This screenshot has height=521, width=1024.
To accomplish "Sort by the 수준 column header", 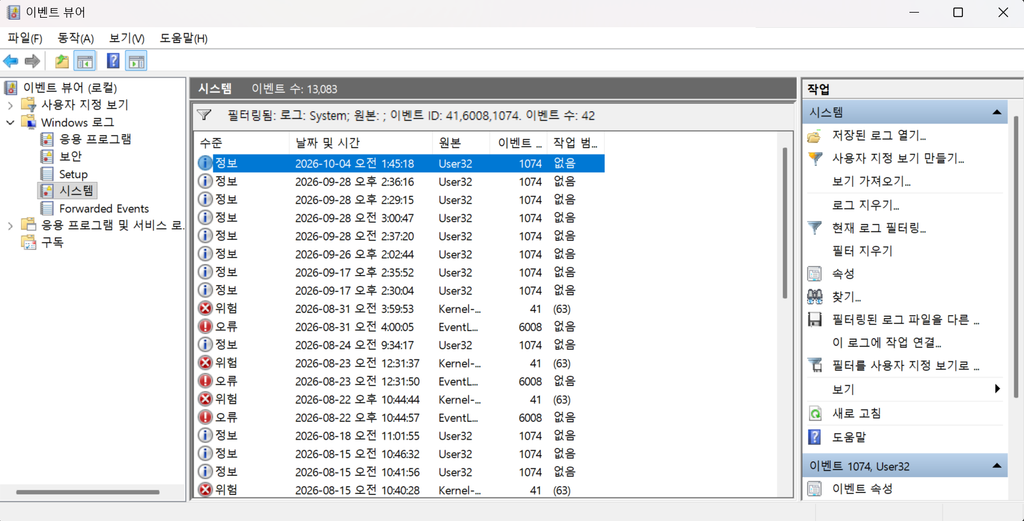I will [x=241, y=143].
